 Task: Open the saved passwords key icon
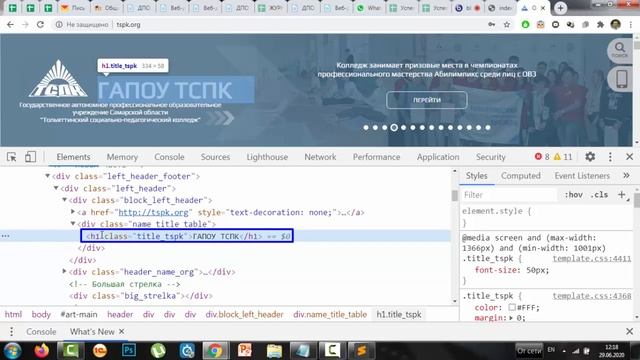(492, 24)
